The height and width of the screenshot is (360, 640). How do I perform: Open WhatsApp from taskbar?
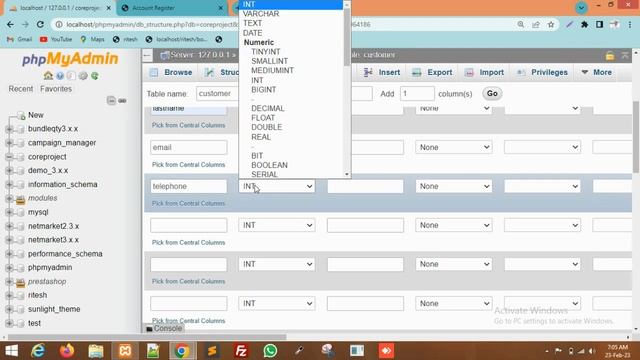(x=270, y=351)
